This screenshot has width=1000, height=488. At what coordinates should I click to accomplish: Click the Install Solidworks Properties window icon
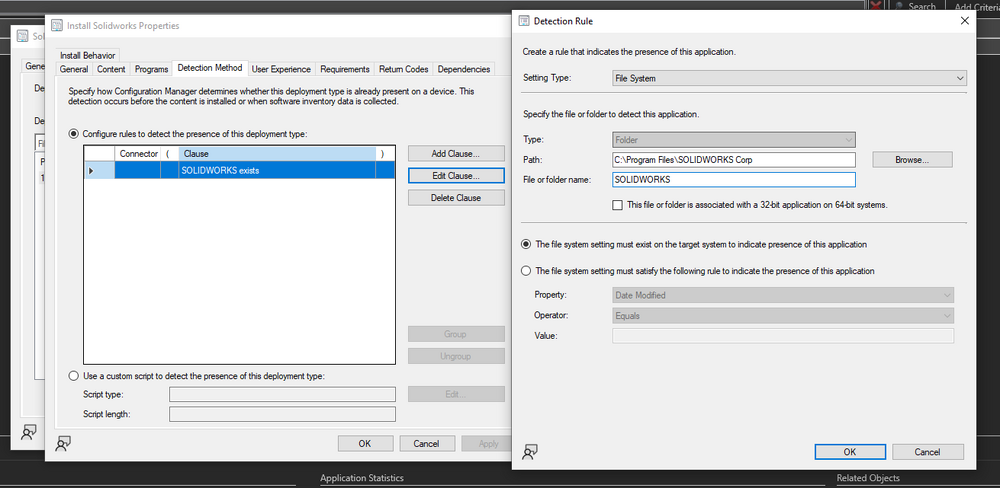coord(57,26)
